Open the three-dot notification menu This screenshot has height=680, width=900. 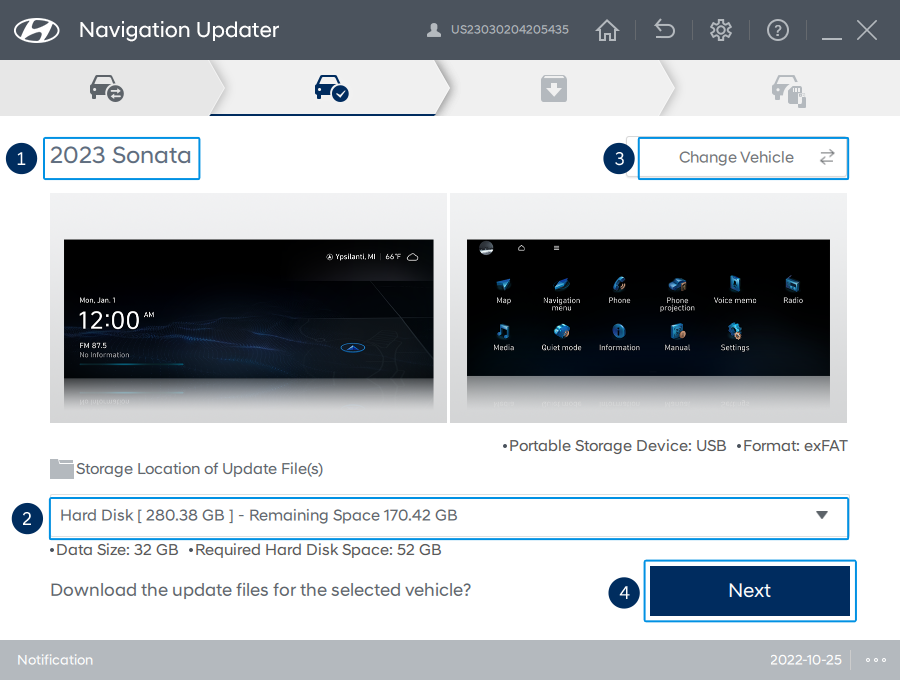point(876,660)
